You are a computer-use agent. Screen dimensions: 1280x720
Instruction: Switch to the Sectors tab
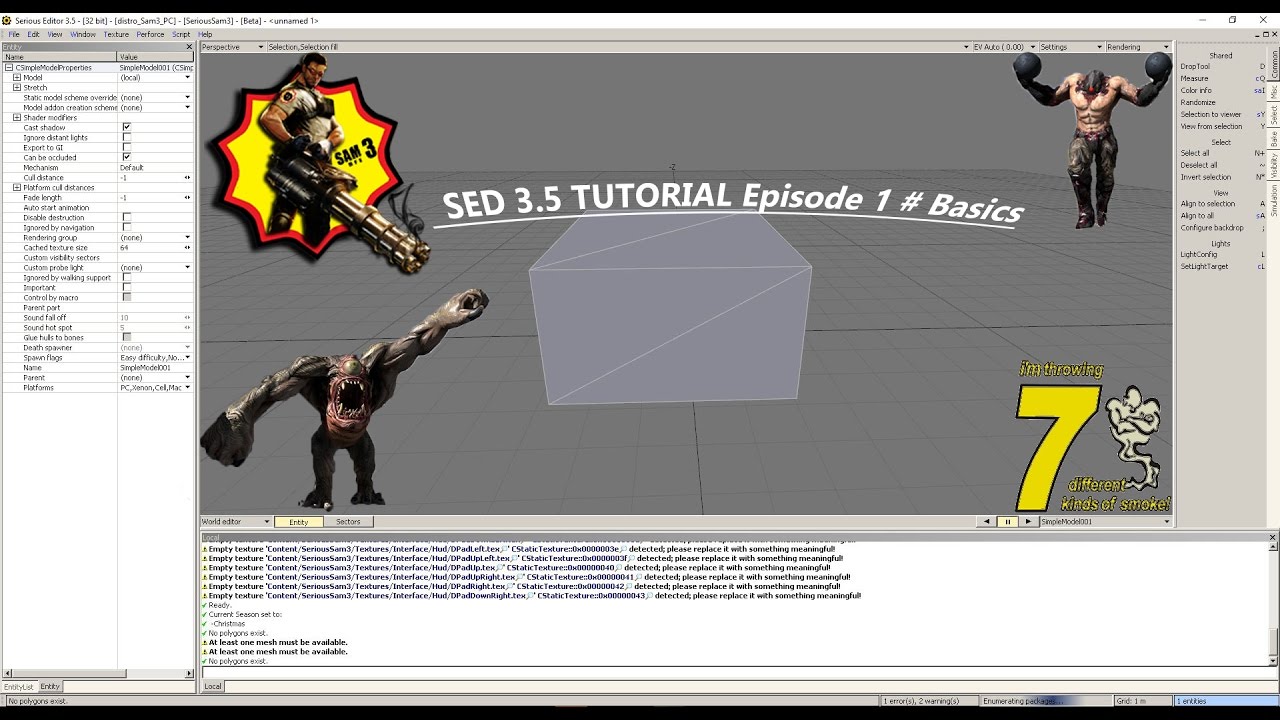point(348,522)
